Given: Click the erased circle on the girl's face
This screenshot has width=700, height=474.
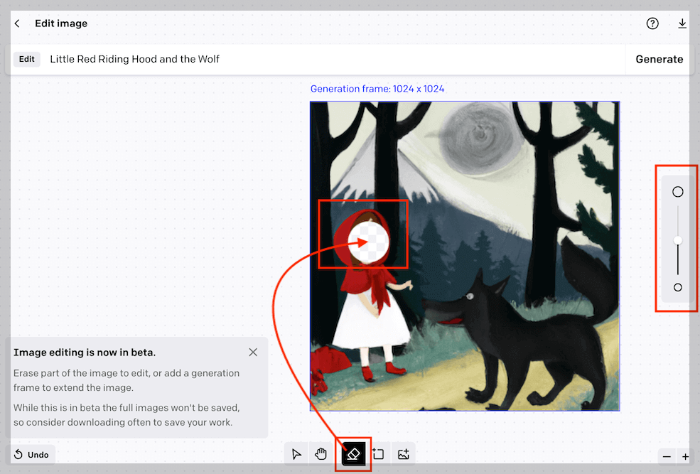Looking at the screenshot, I should click(368, 242).
